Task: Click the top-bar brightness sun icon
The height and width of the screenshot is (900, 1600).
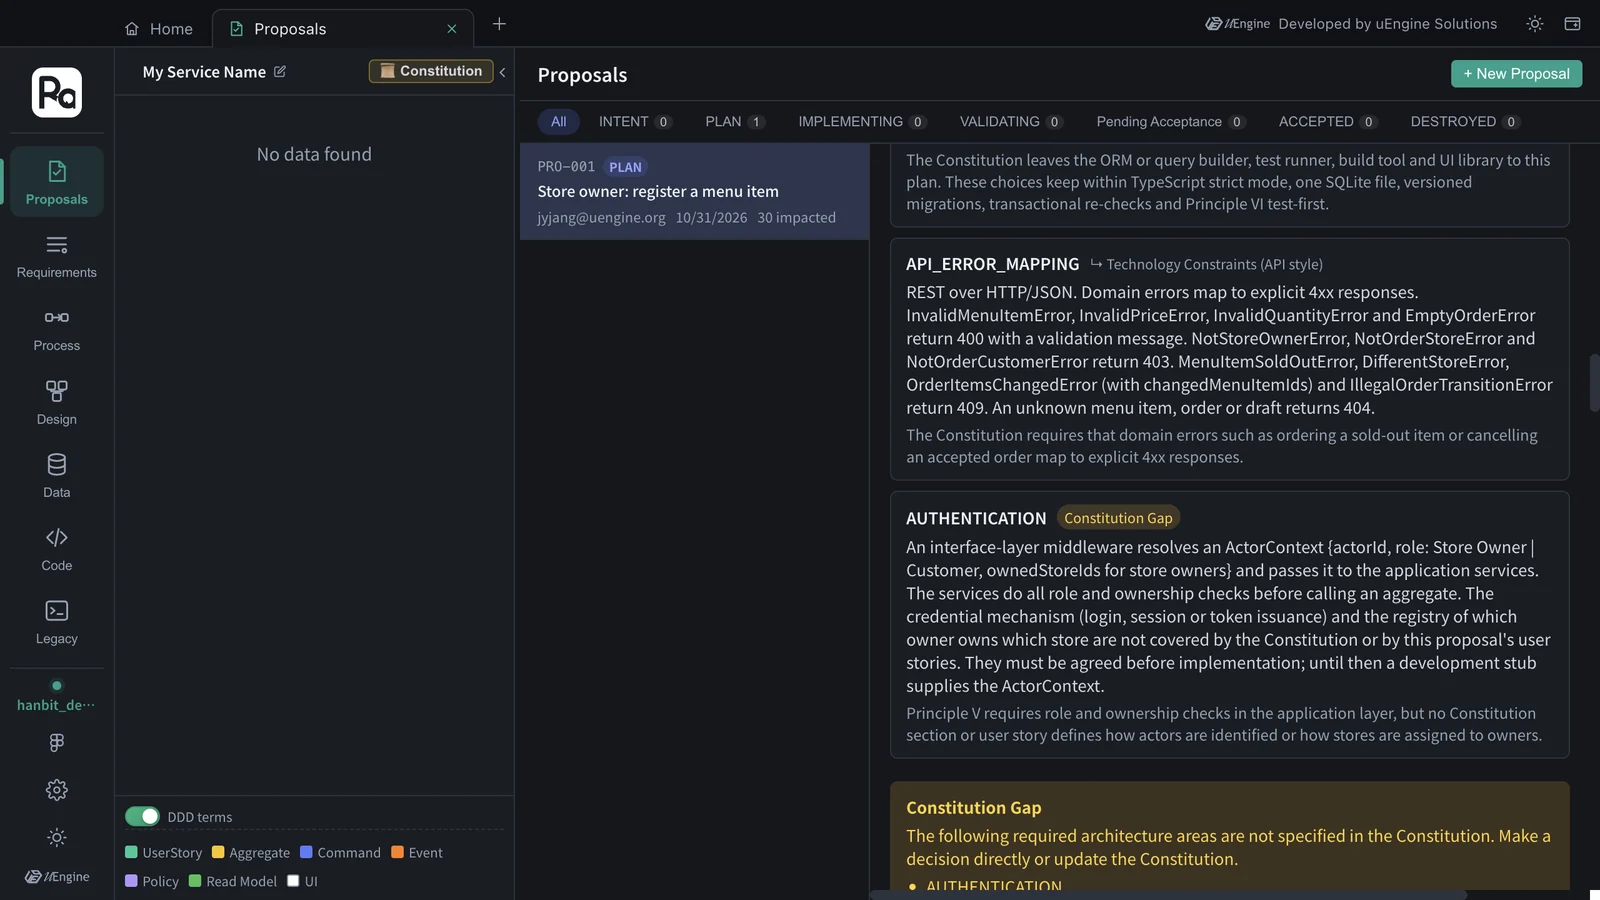Action: pos(1535,24)
